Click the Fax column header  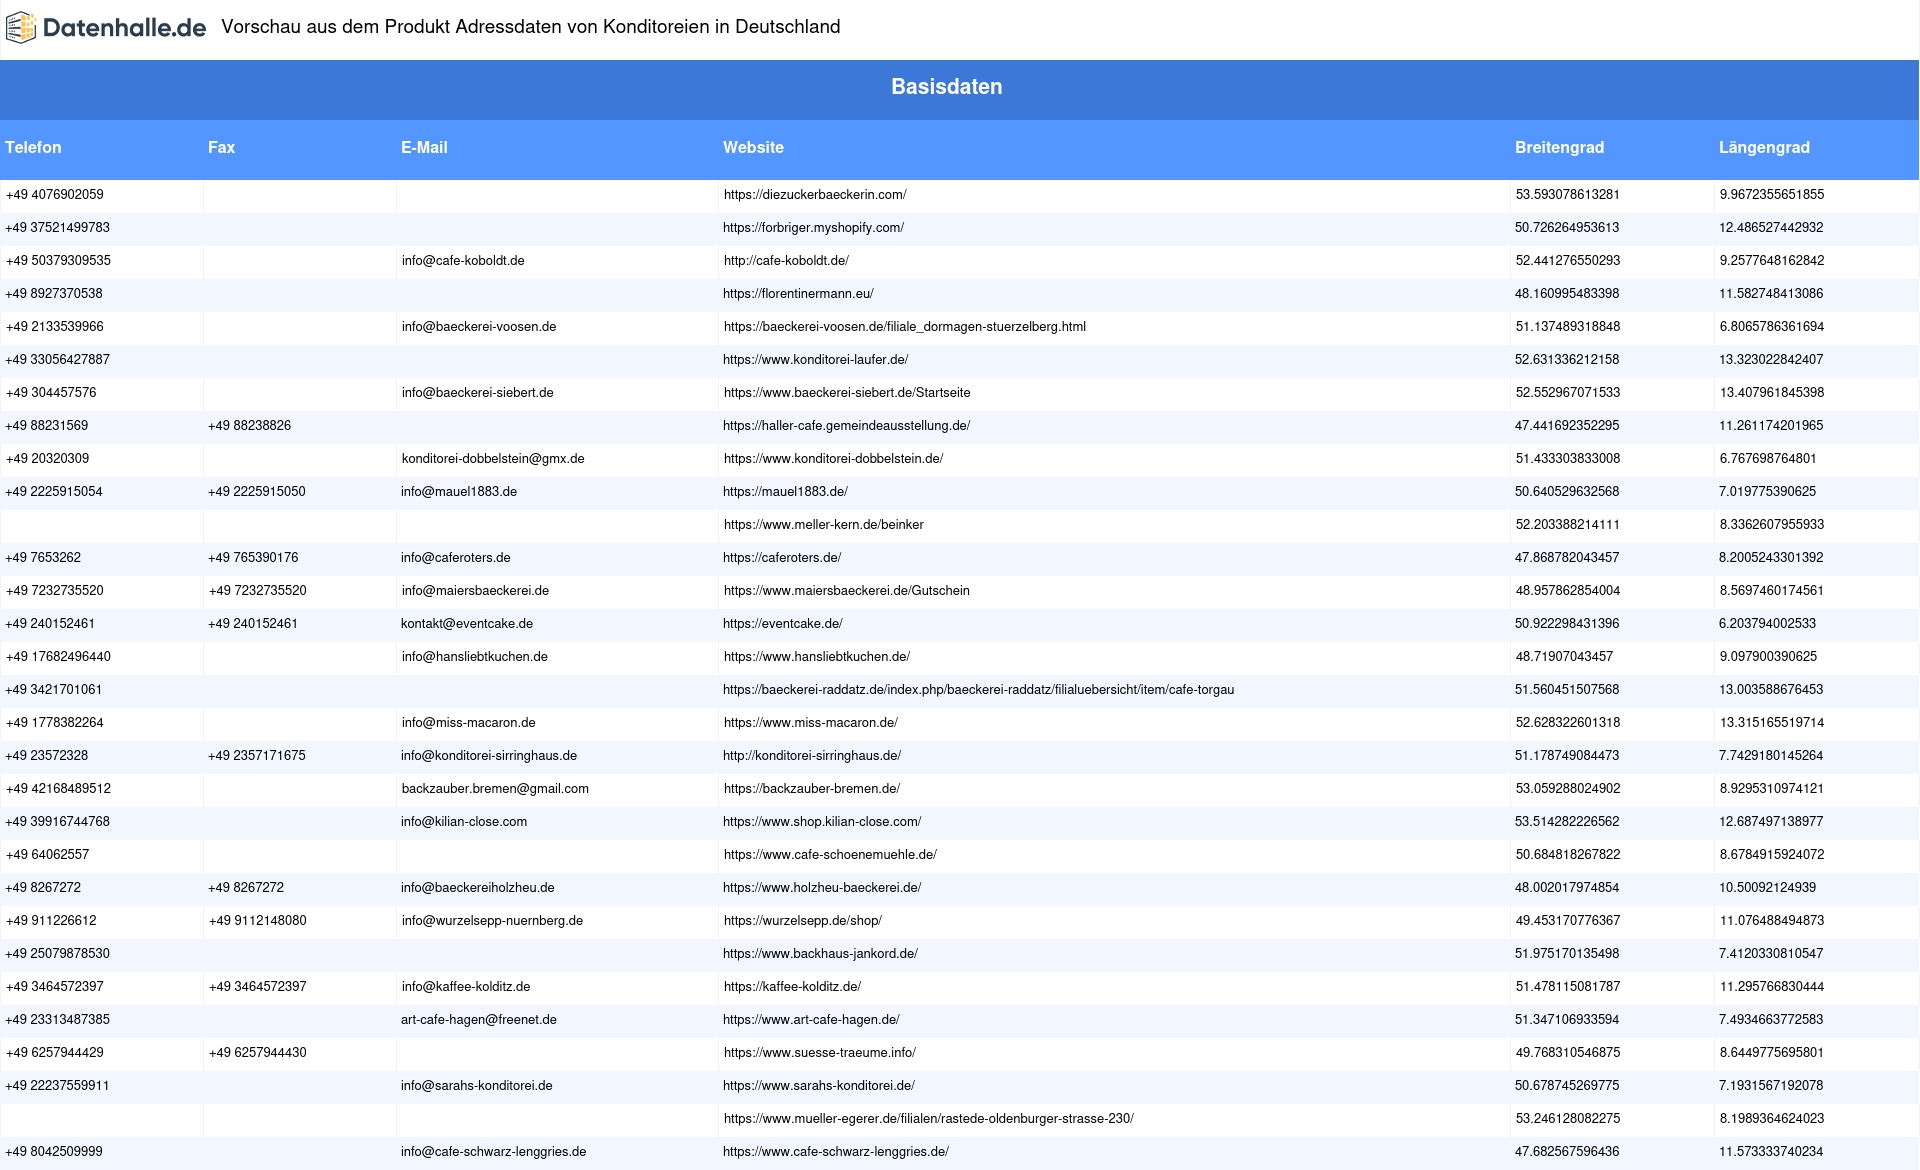click(x=221, y=148)
